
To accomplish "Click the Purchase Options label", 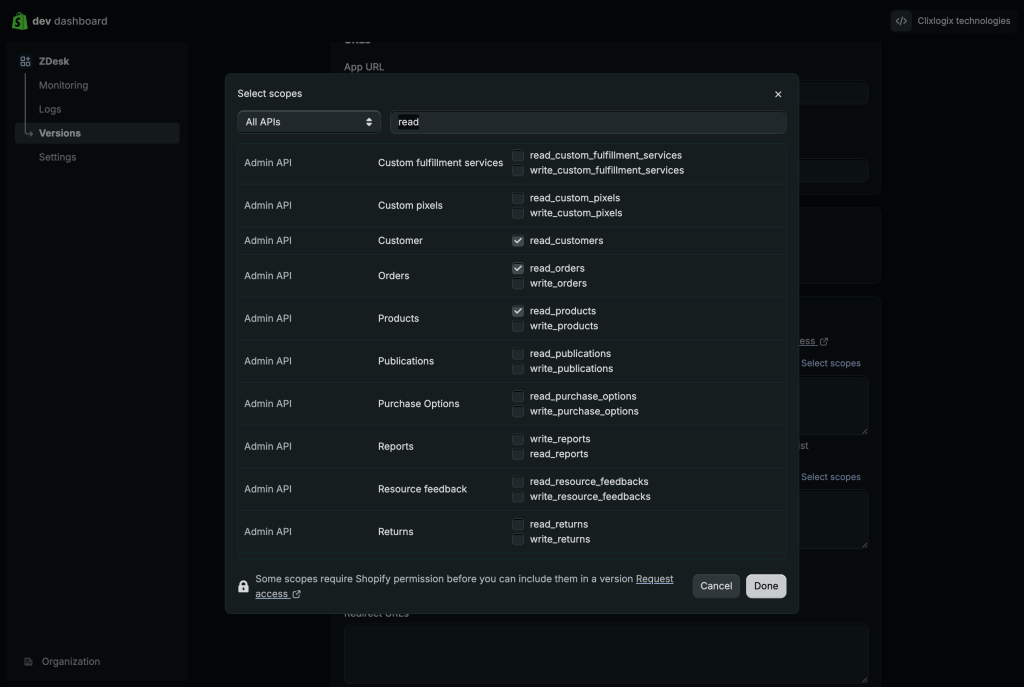I will click(419, 404).
